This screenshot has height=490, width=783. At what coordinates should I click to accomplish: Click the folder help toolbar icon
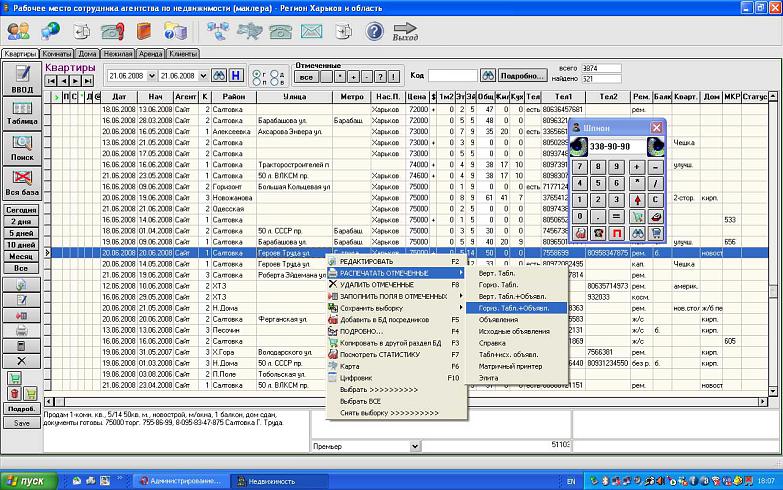[175, 31]
